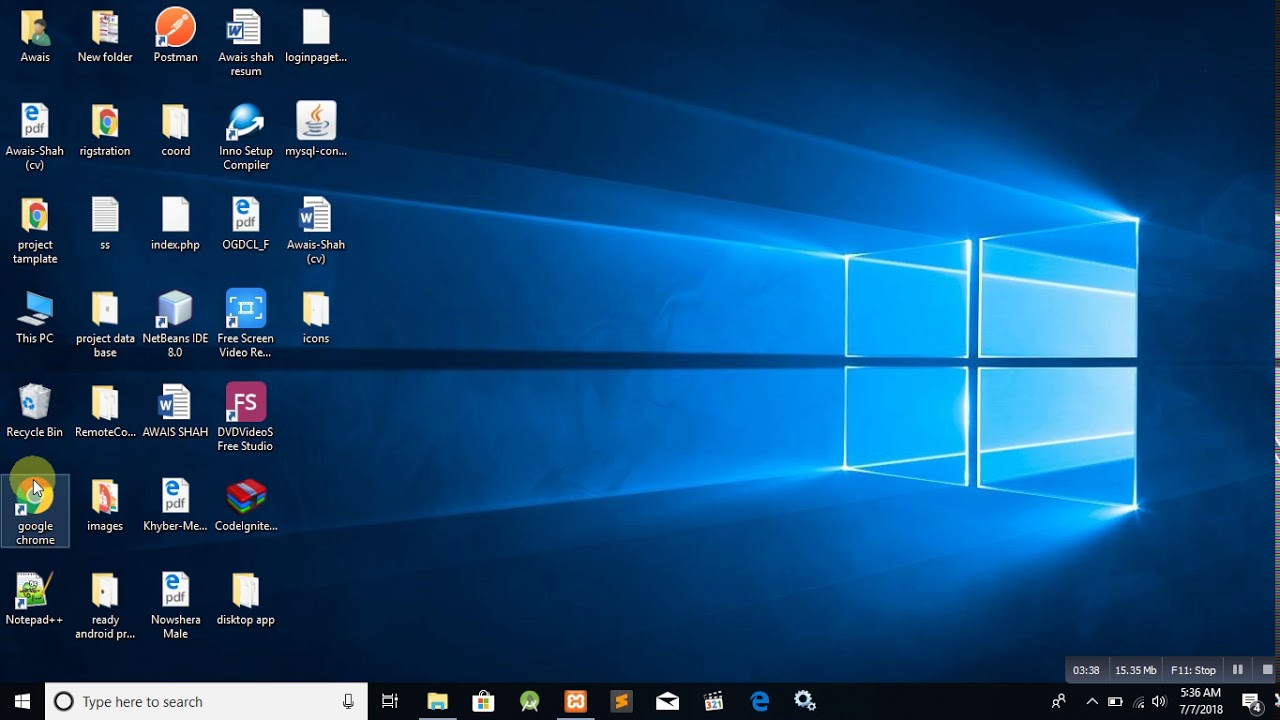The image size is (1280, 720).
Task: Click the search box microphone icon
Action: pyautogui.click(x=348, y=701)
